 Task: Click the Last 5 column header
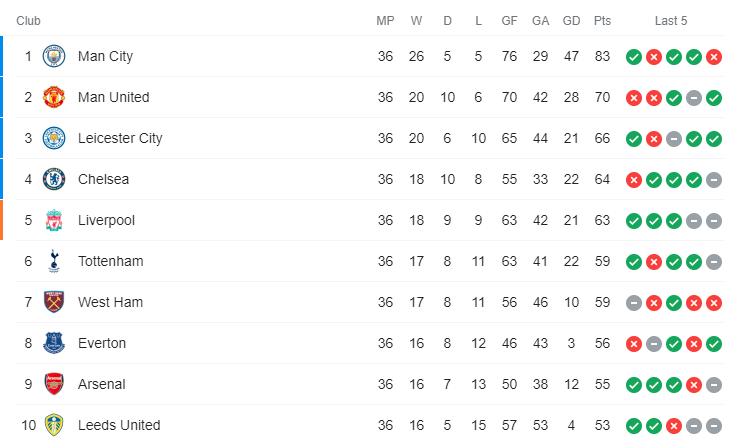[x=671, y=21]
